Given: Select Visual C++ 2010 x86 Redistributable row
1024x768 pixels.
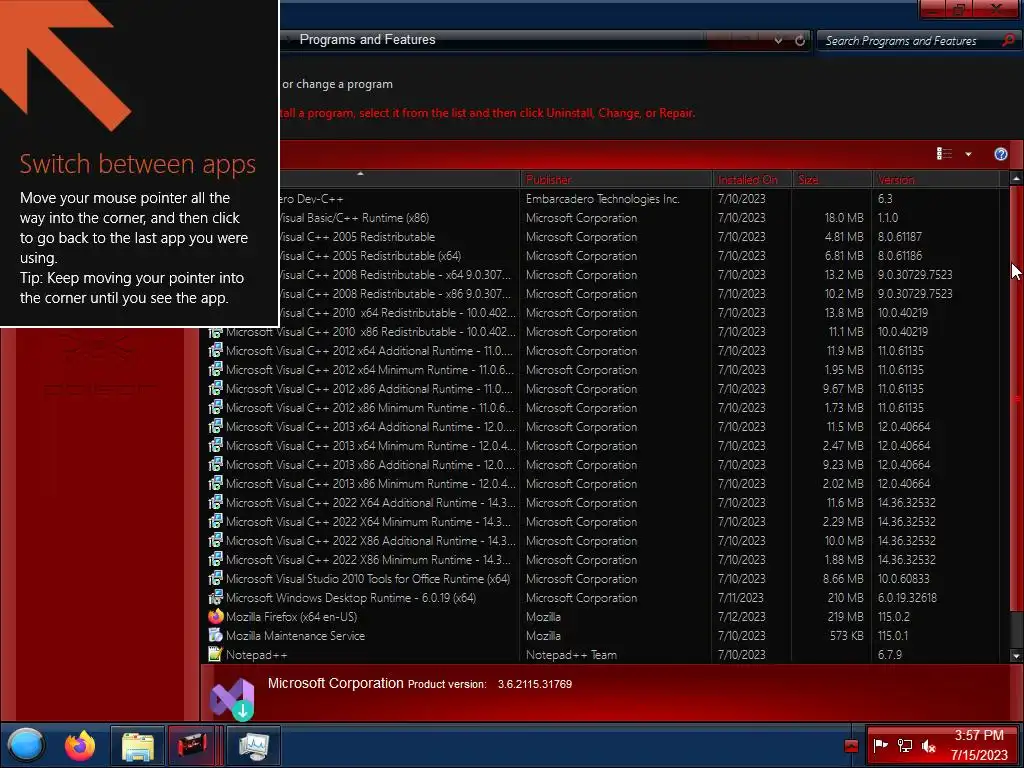Looking at the screenshot, I should [x=601, y=332].
